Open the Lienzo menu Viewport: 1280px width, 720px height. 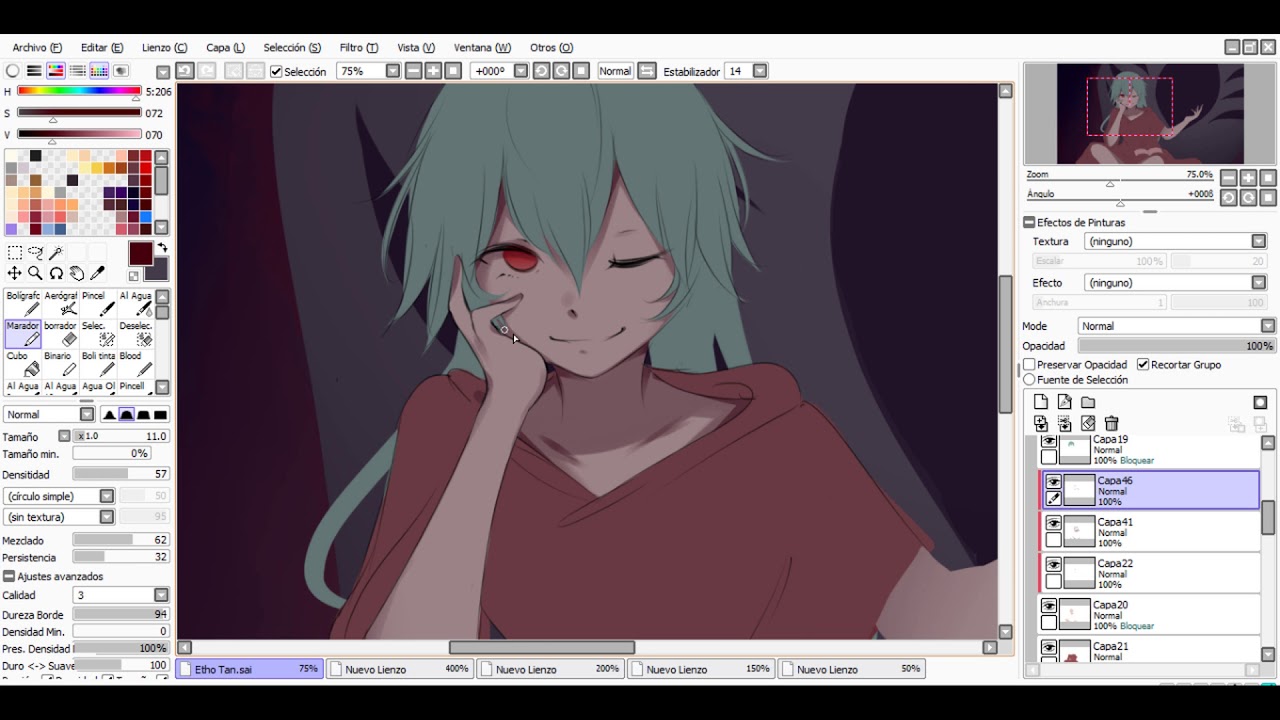(164, 47)
